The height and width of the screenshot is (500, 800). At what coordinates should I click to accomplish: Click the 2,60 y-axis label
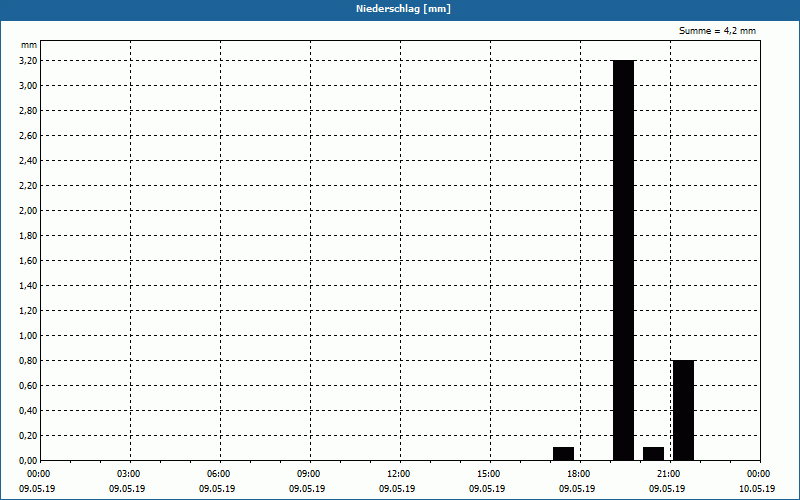(28, 136)
